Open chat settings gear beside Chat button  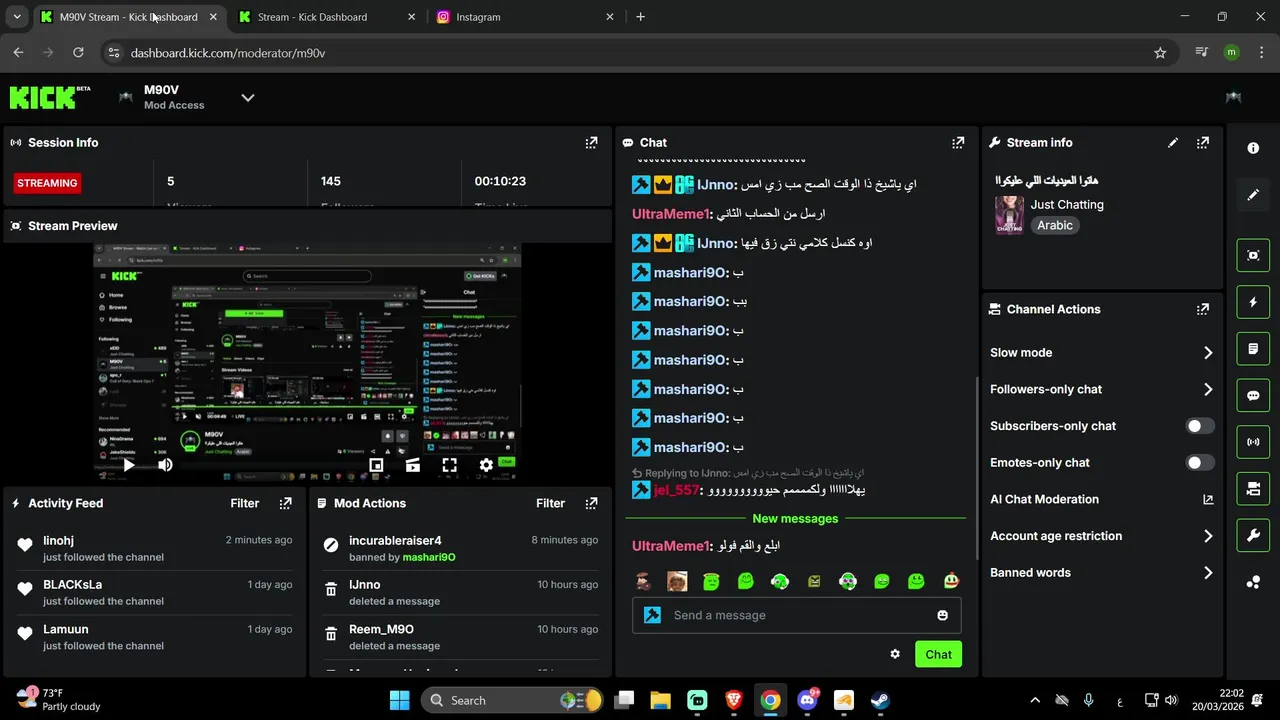coord(895,654)
